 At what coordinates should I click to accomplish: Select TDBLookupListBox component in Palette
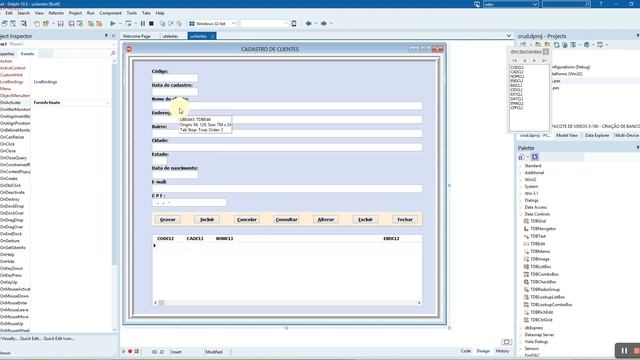[544, 297]
